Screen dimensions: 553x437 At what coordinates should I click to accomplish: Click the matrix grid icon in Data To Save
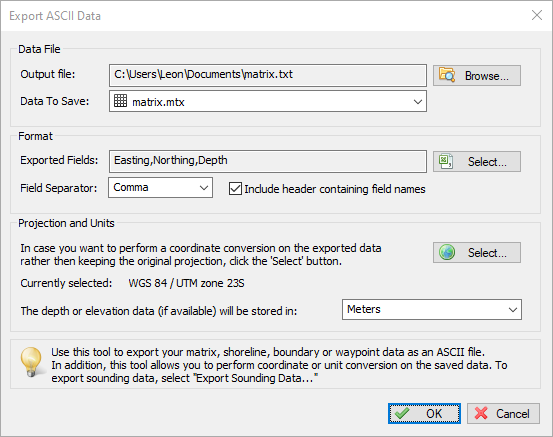click(120, 101)
